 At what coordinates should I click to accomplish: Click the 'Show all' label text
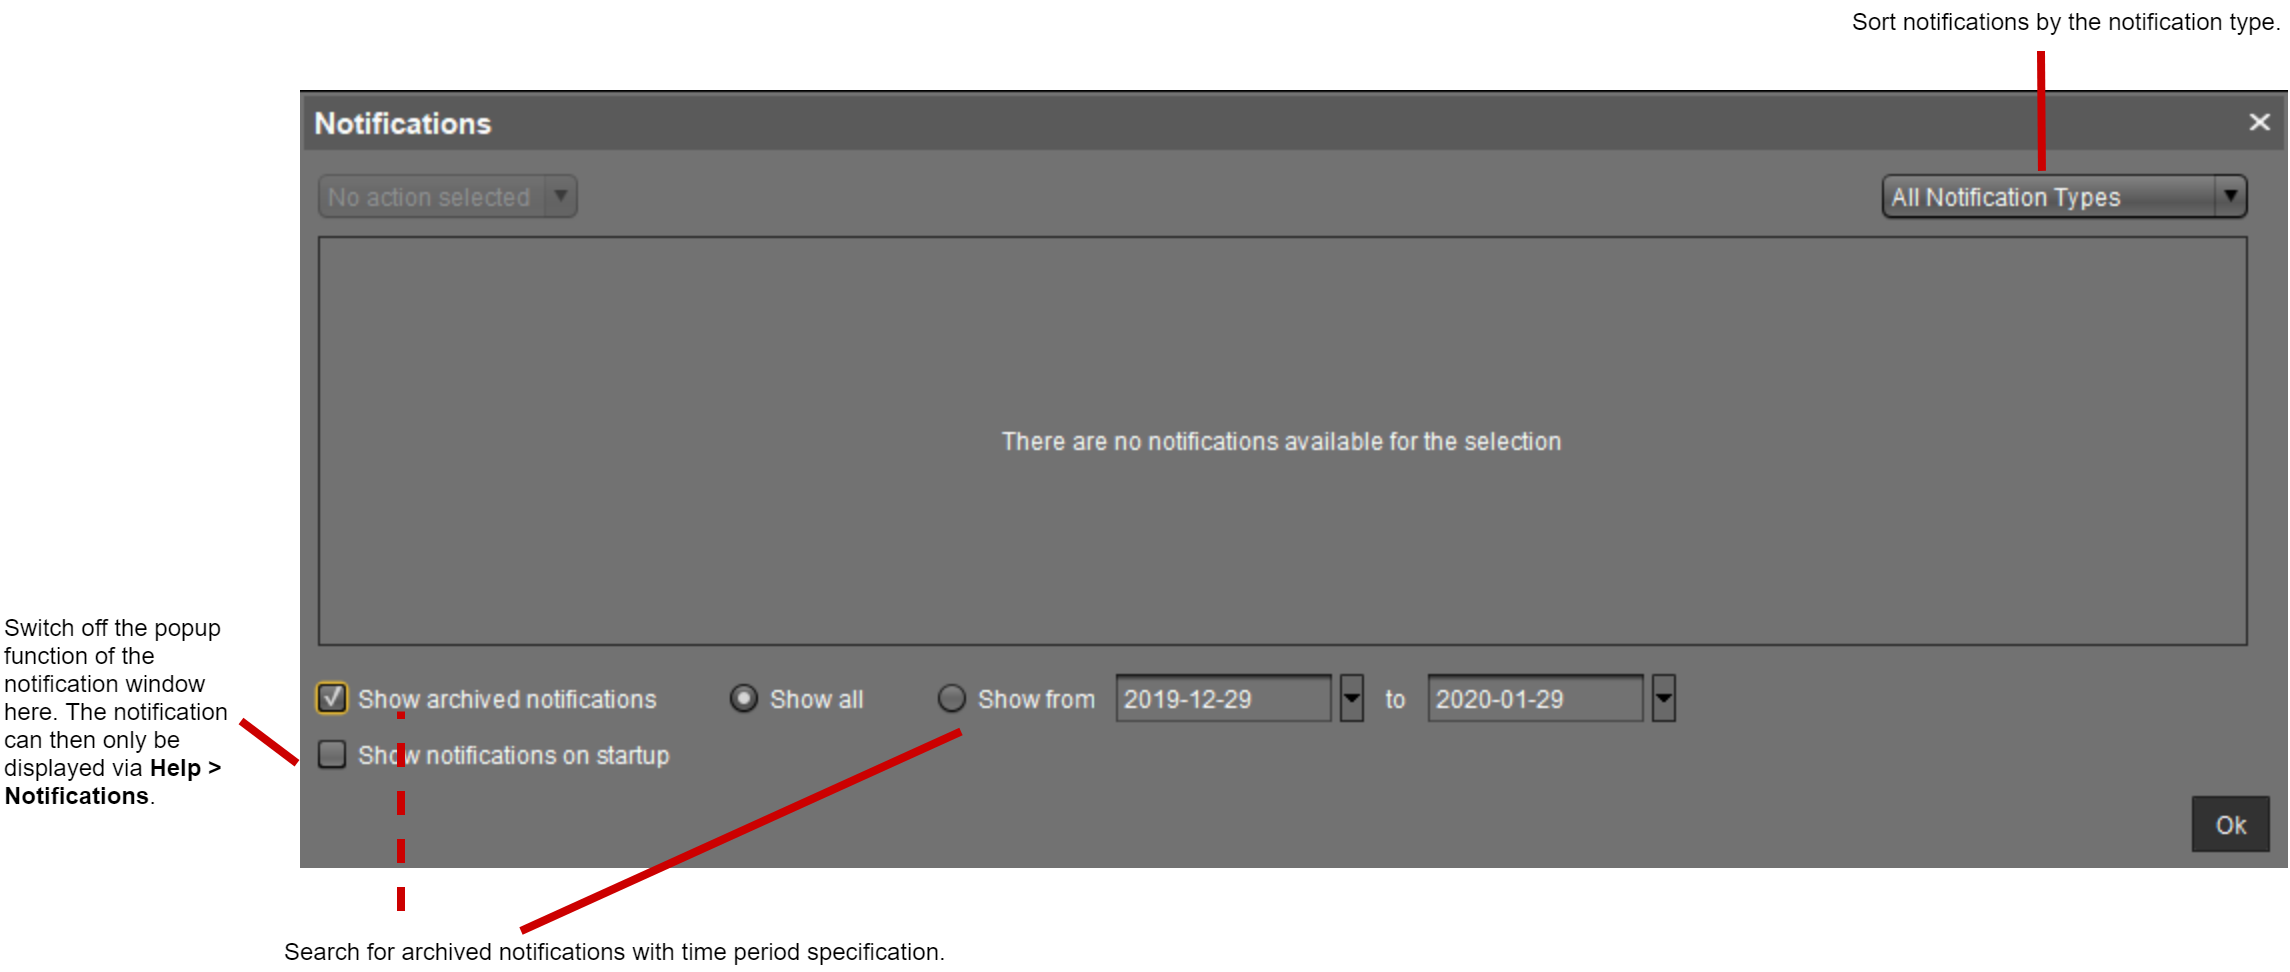(816, 699)
